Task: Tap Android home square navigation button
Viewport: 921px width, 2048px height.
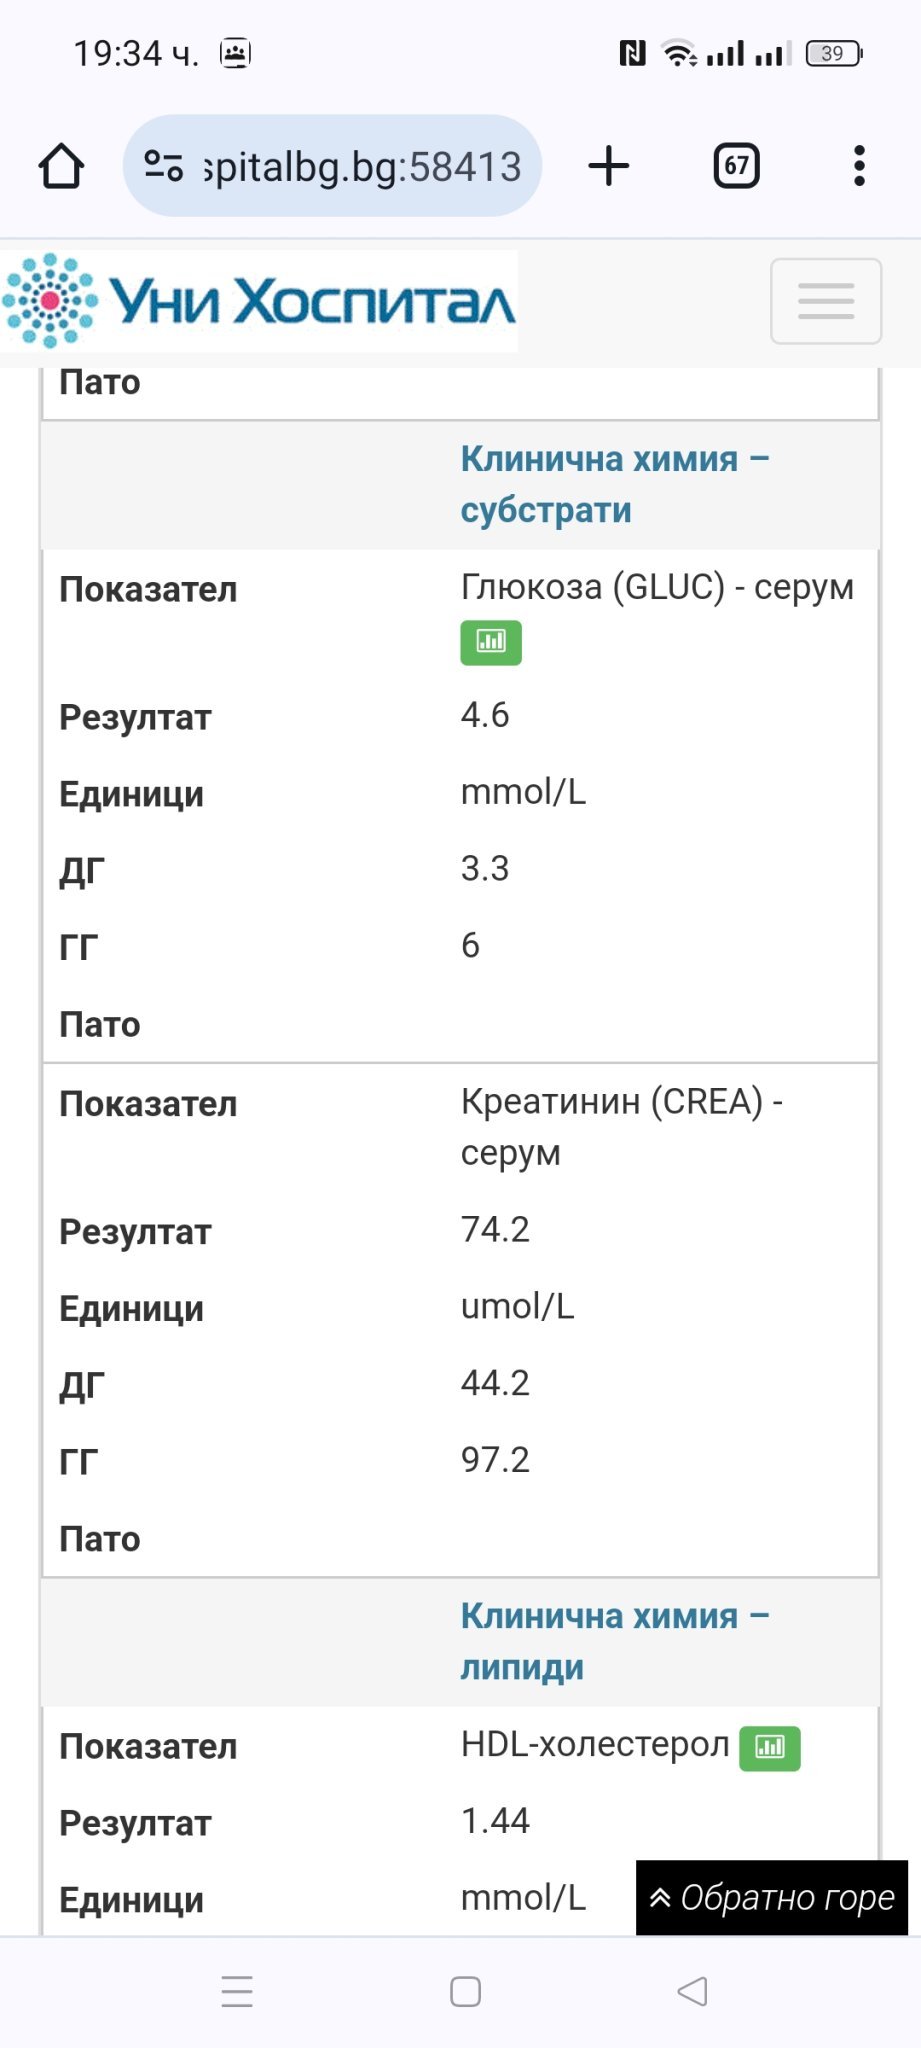Action: click(x=465, y=1991)
